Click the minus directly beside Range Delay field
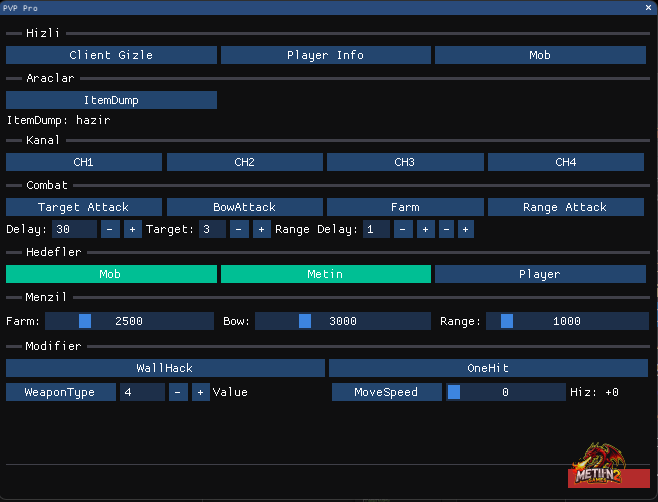Screen dimensions: 658x502 click(x=403, y=229)
